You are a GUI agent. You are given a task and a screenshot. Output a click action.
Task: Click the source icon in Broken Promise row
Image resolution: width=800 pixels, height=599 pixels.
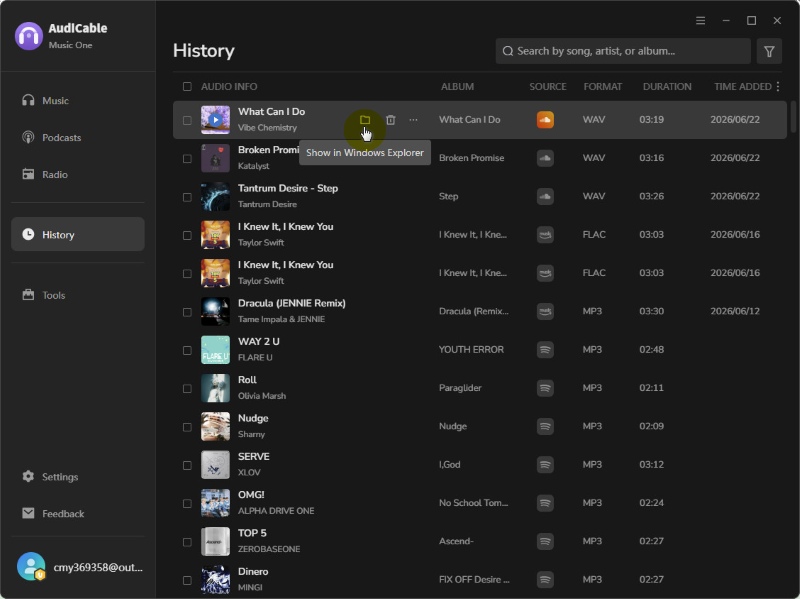pos(545,158)
